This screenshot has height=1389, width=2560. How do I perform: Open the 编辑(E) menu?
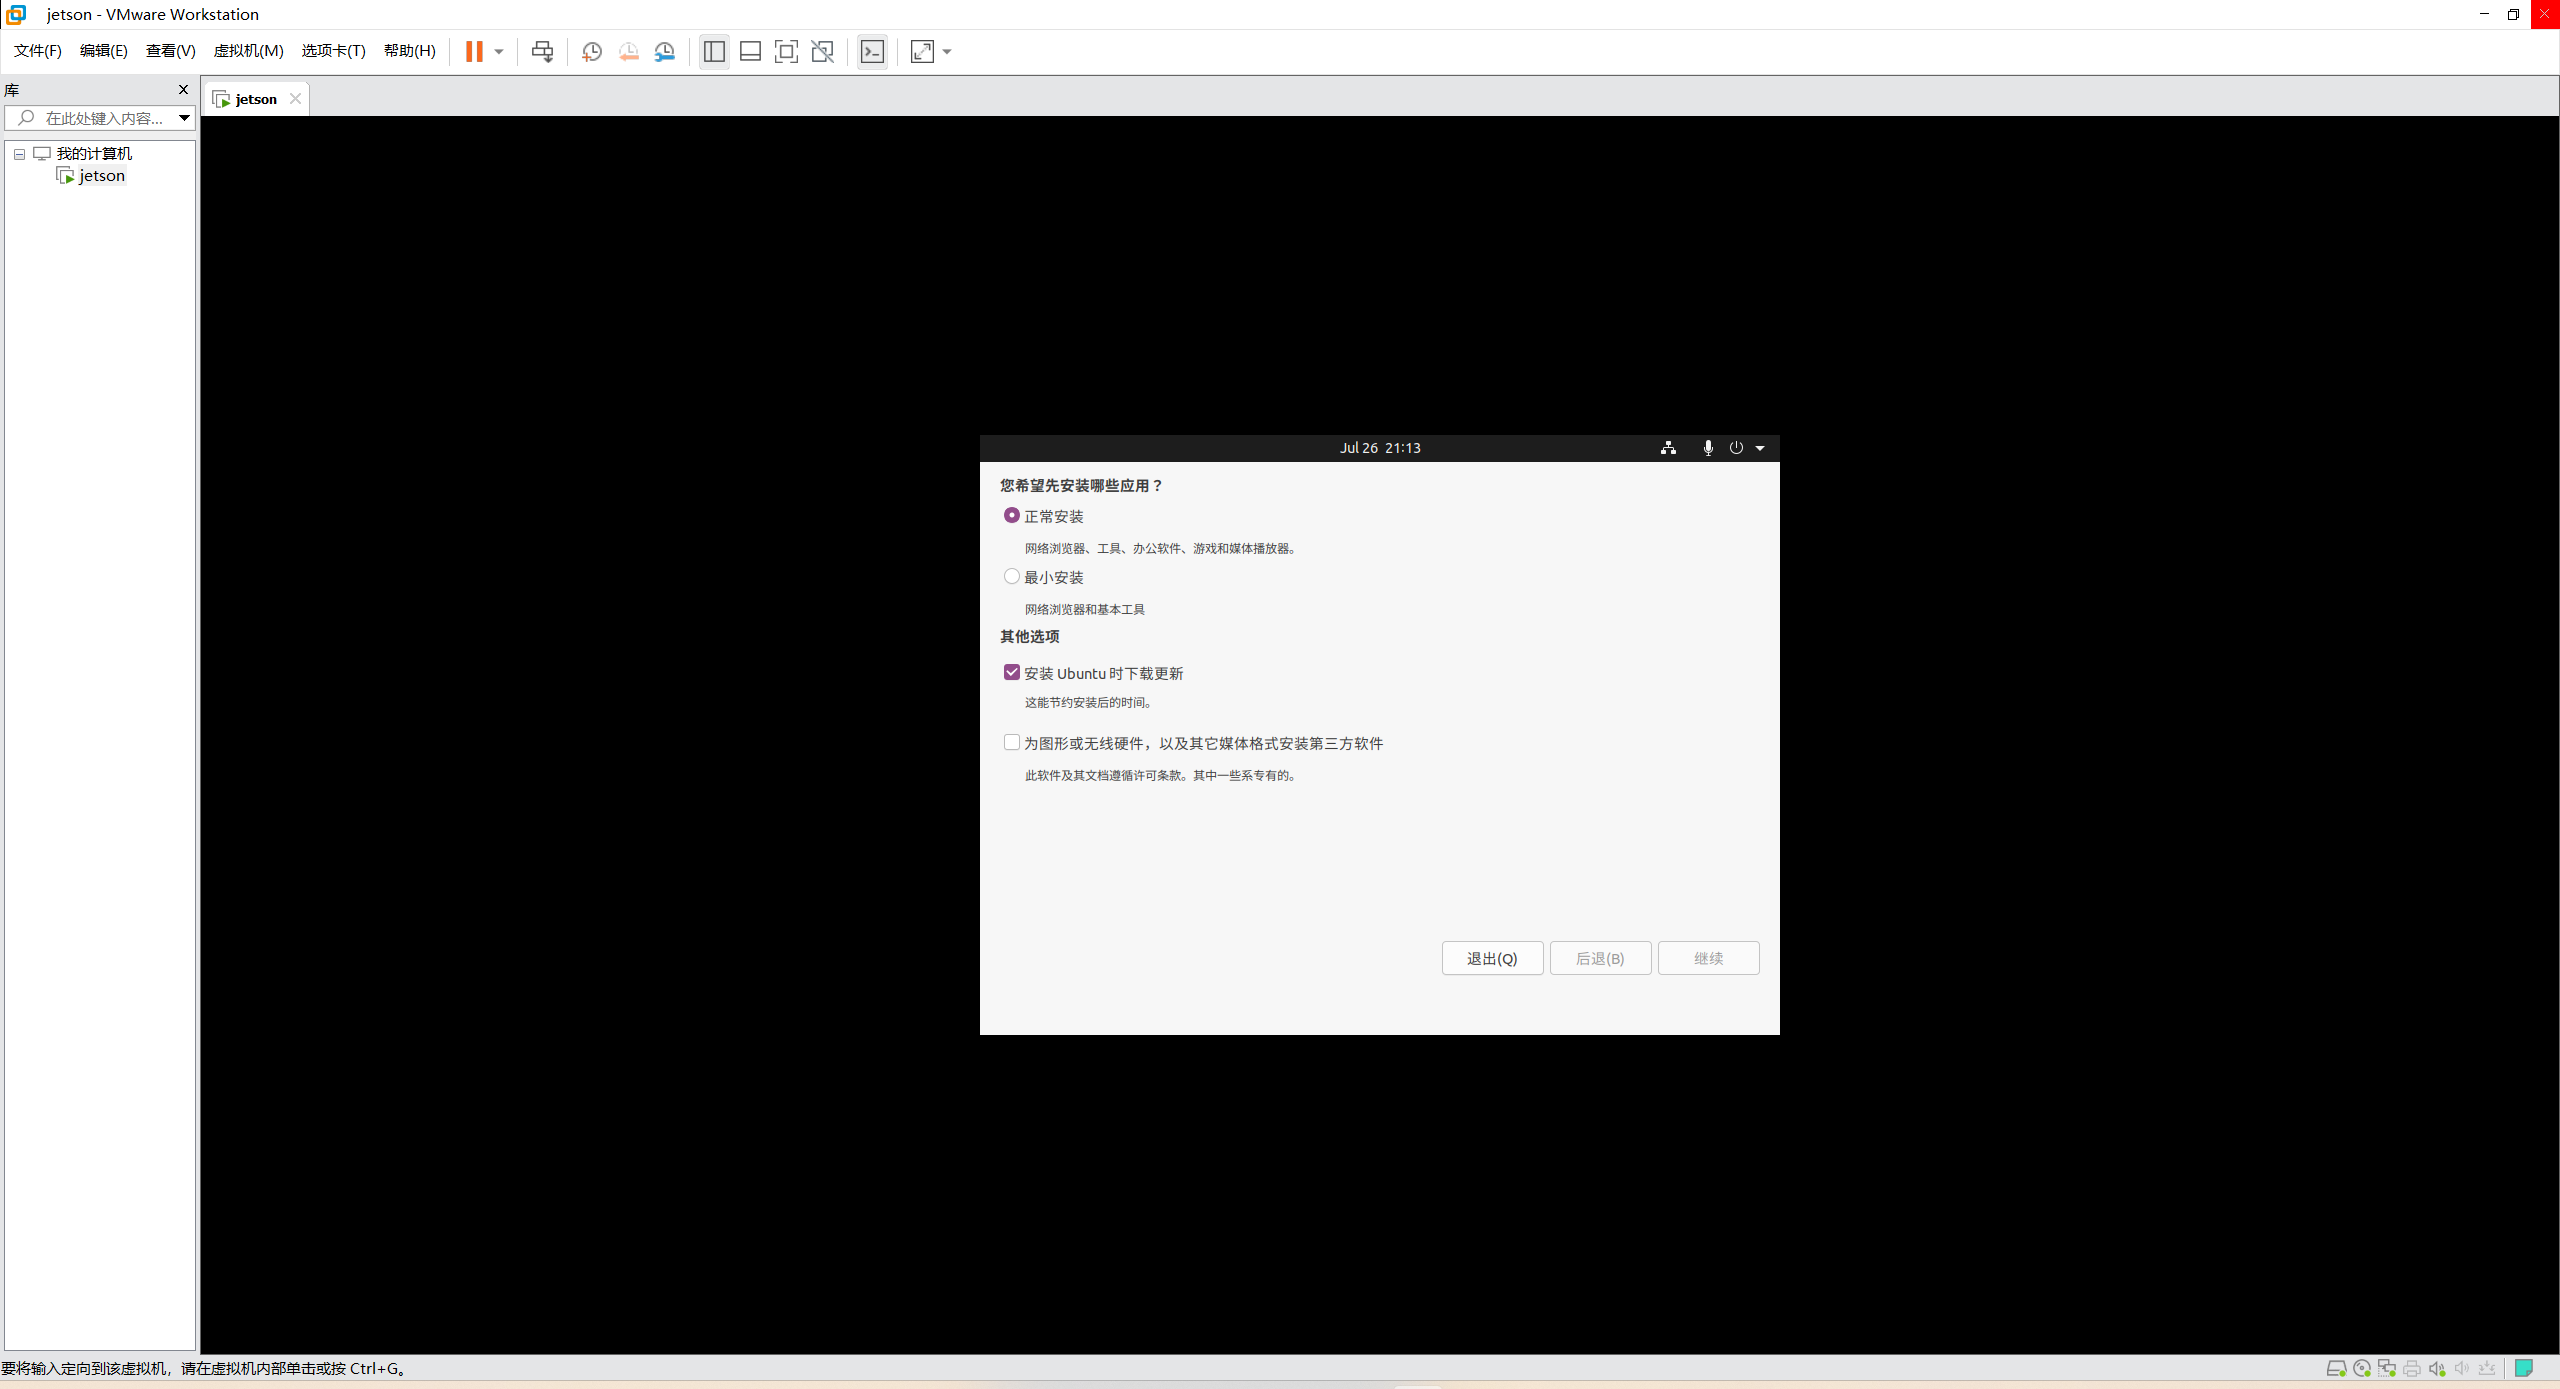click(x=104, y=51)
